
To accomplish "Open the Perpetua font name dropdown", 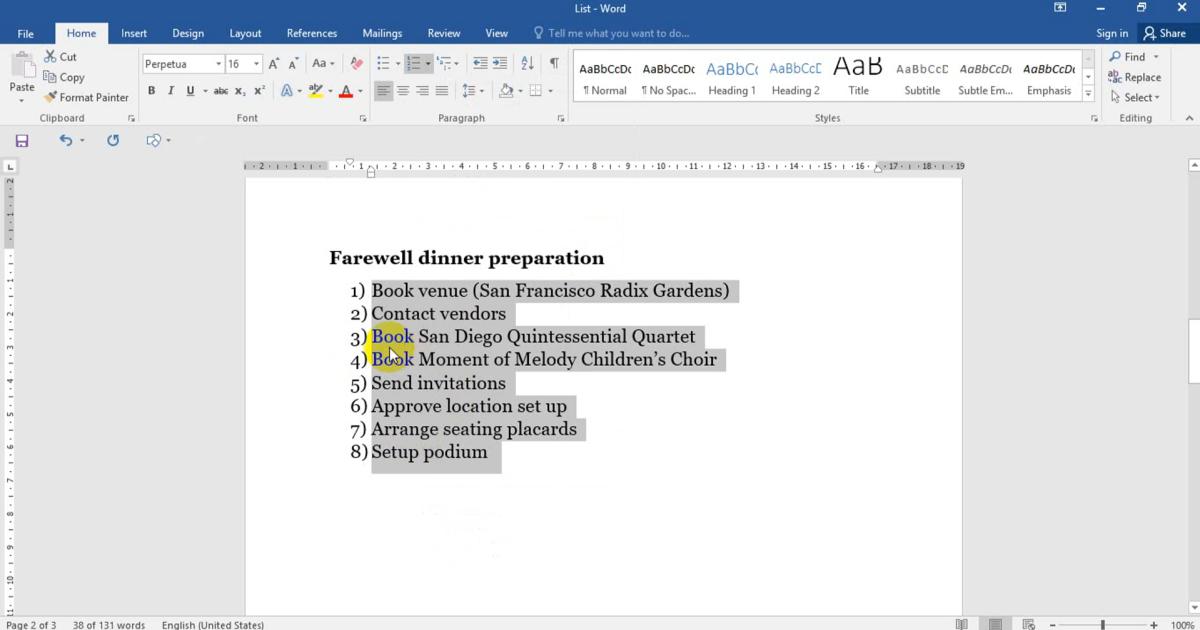I will coord(218,64).
